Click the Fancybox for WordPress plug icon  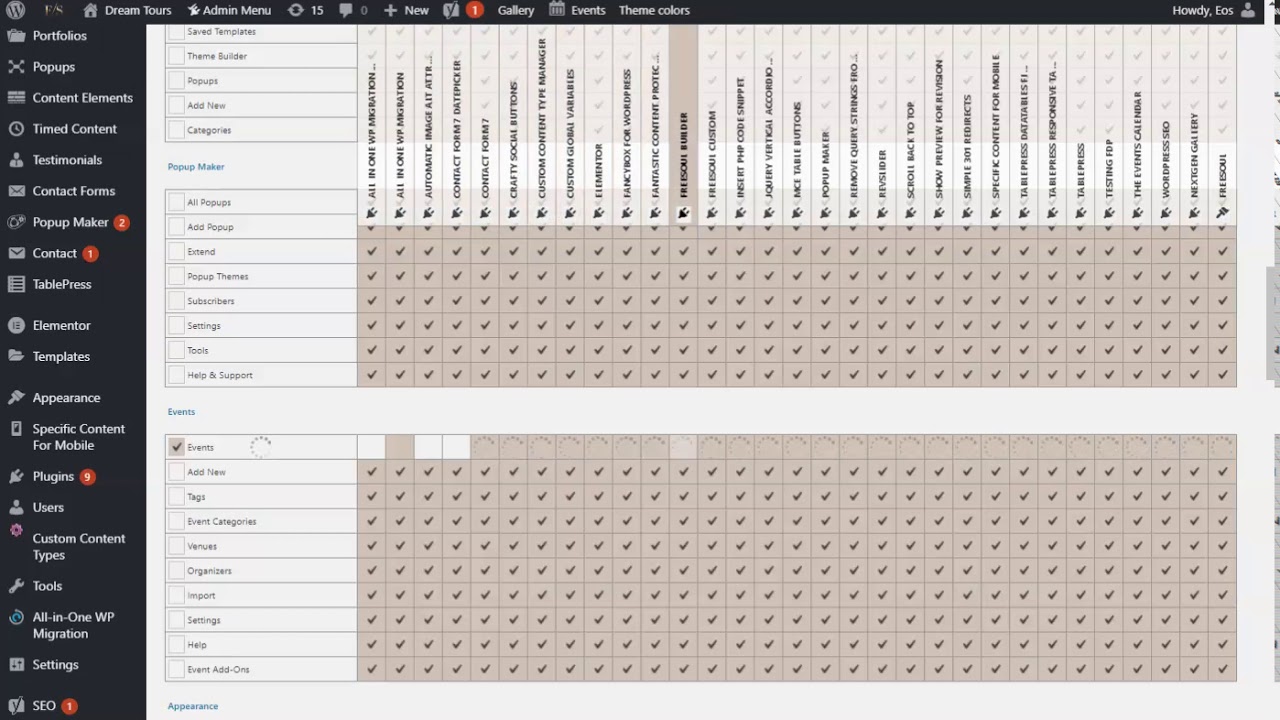[x=627, y=213]
